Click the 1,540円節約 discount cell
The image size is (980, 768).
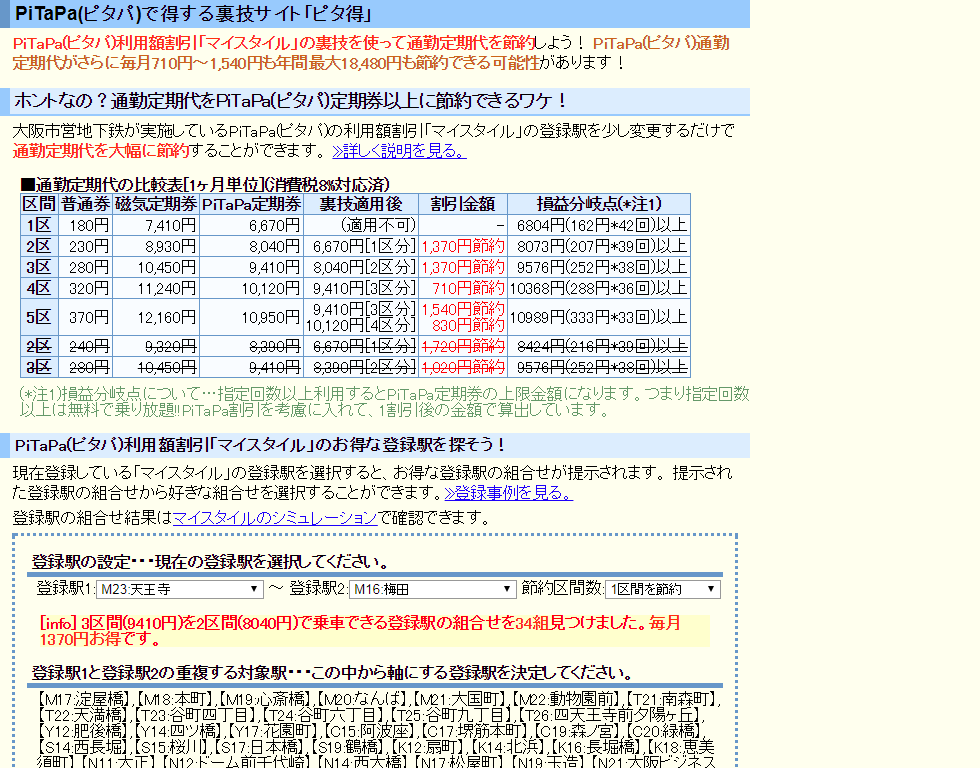(x=462, y=308)
